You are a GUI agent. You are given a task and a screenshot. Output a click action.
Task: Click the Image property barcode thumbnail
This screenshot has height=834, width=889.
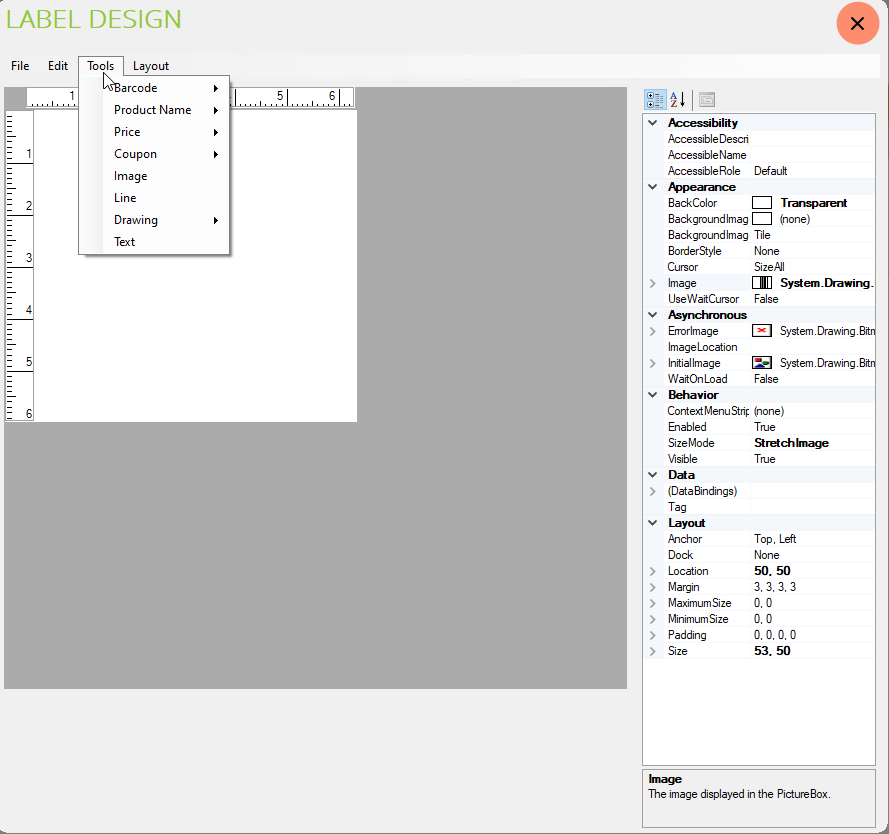[x=762, y=283]
